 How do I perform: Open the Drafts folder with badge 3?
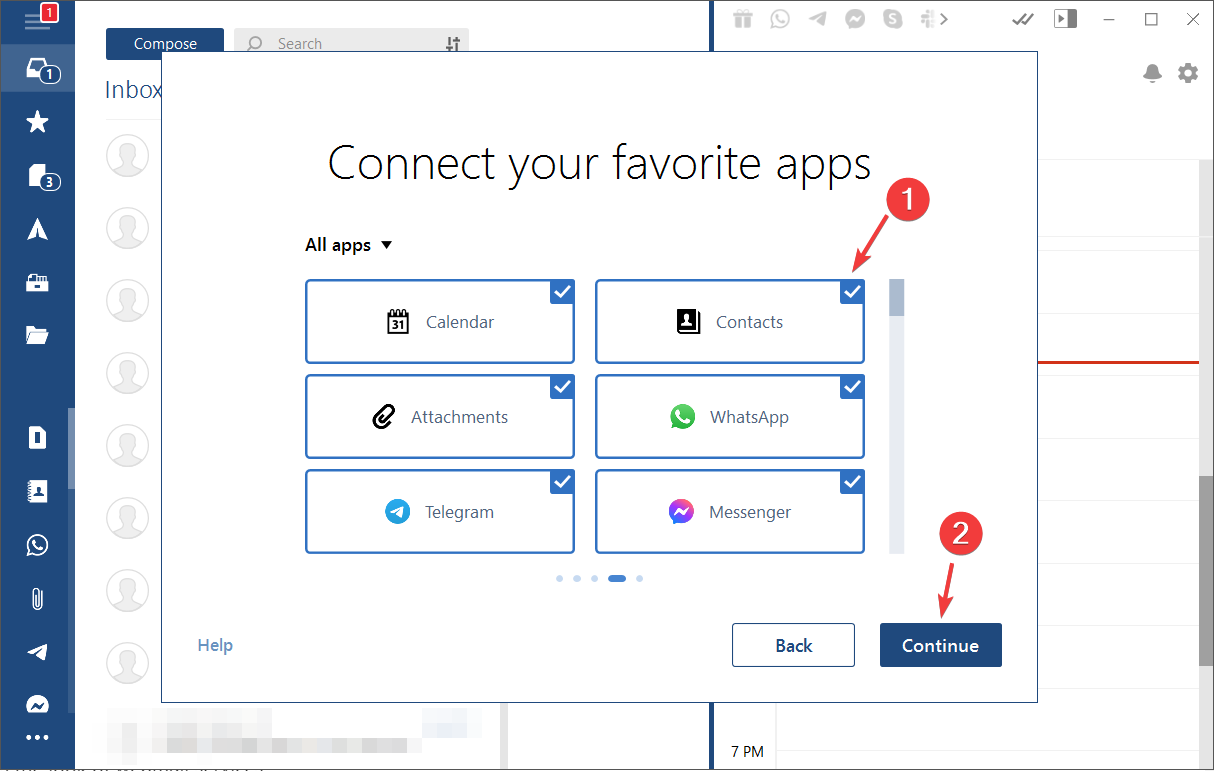38,176
